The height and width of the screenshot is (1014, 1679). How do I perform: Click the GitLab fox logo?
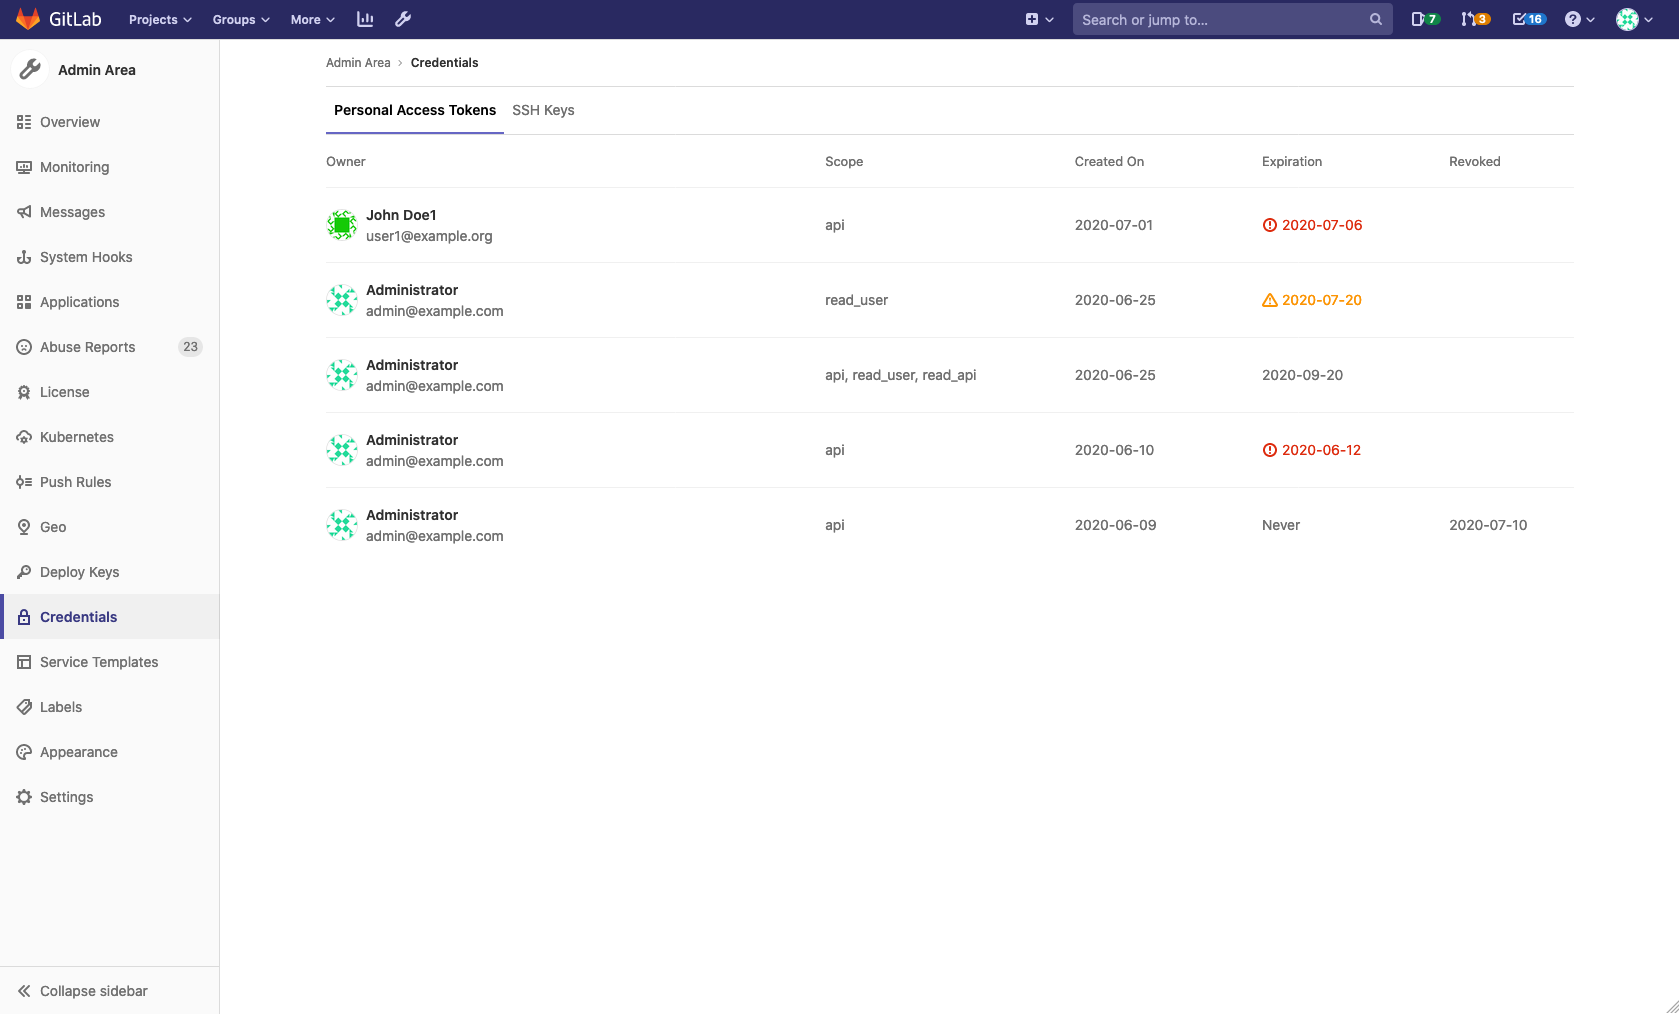point(26,18)
